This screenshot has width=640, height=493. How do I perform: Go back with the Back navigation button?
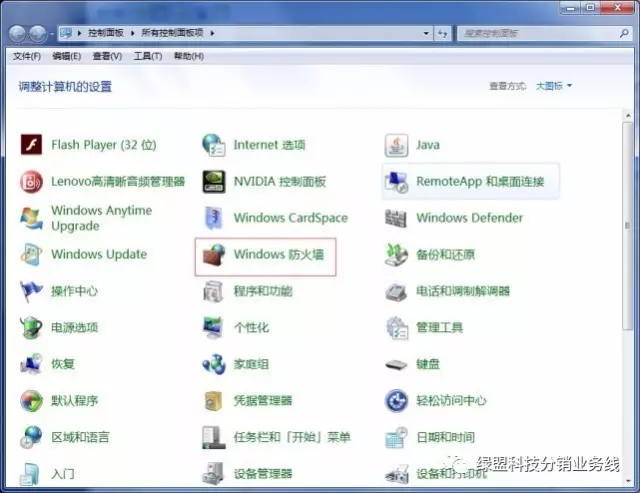[x=17, y=34]
